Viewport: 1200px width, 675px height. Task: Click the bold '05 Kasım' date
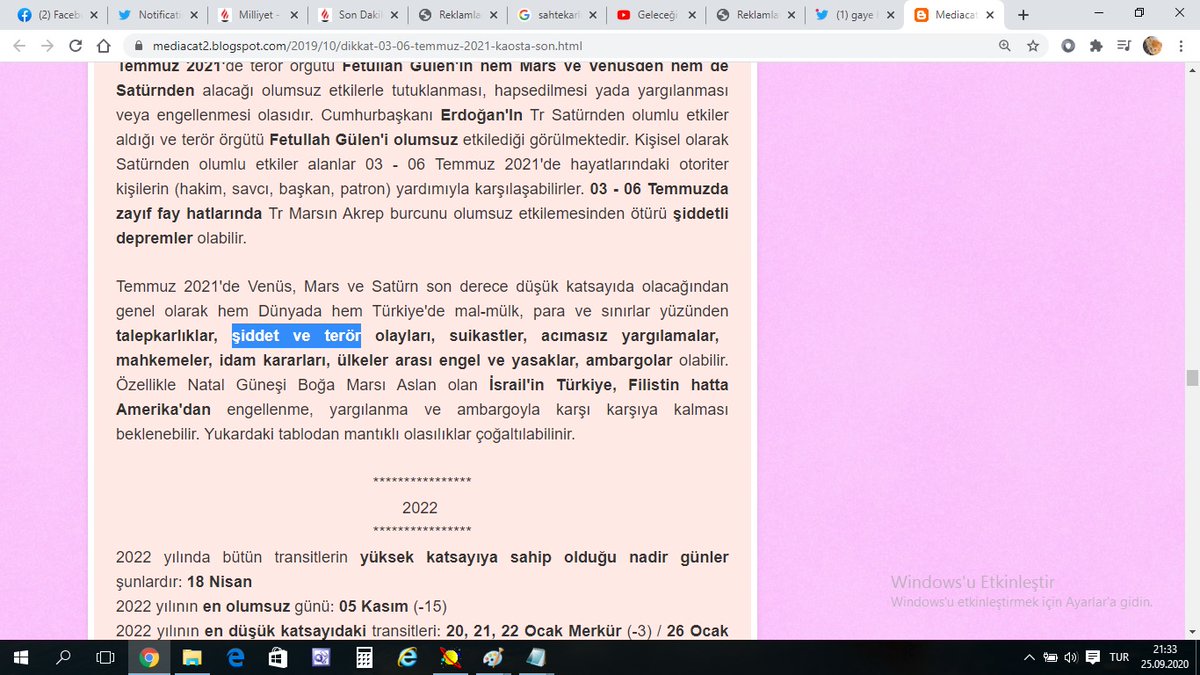coord(373,605)
